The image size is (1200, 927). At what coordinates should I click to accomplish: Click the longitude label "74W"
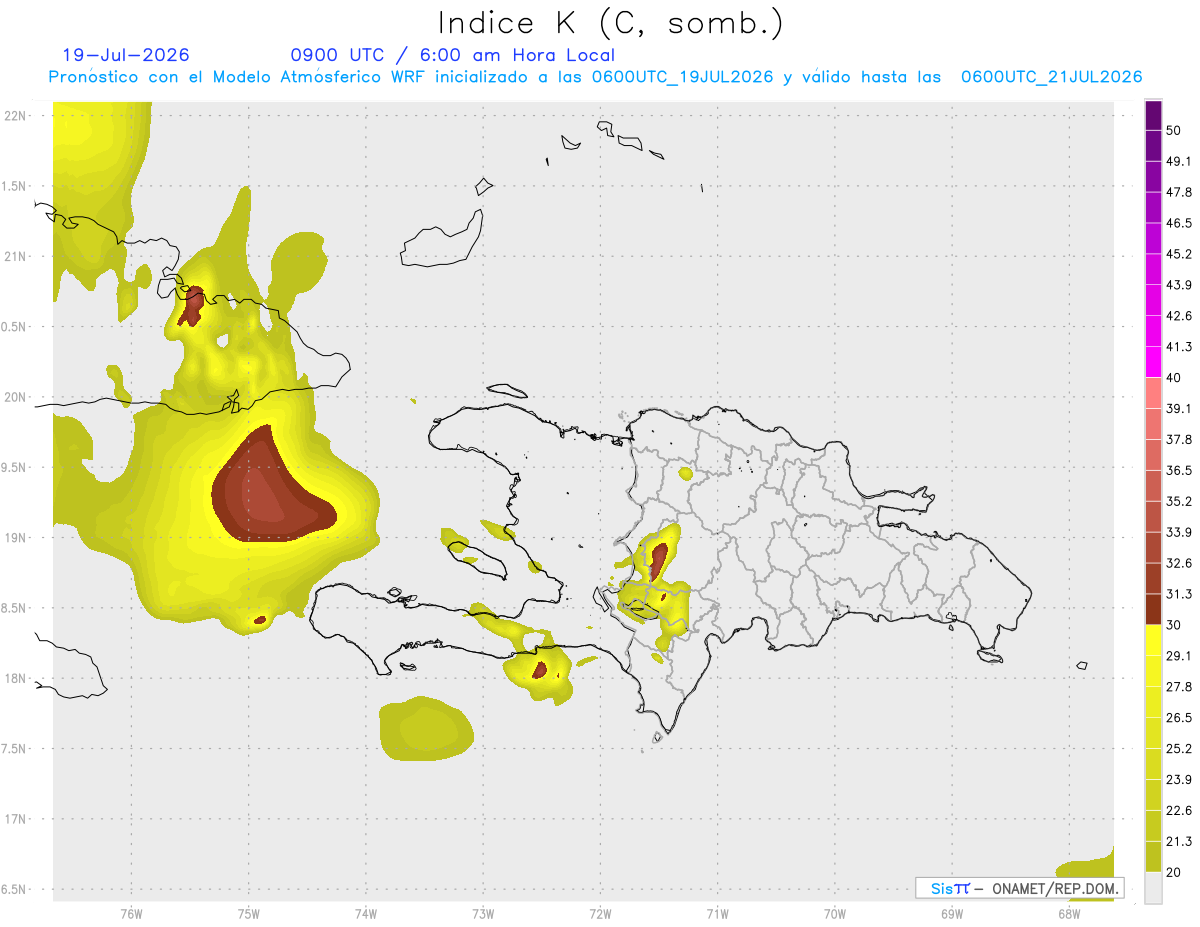[x=366, y=913]
